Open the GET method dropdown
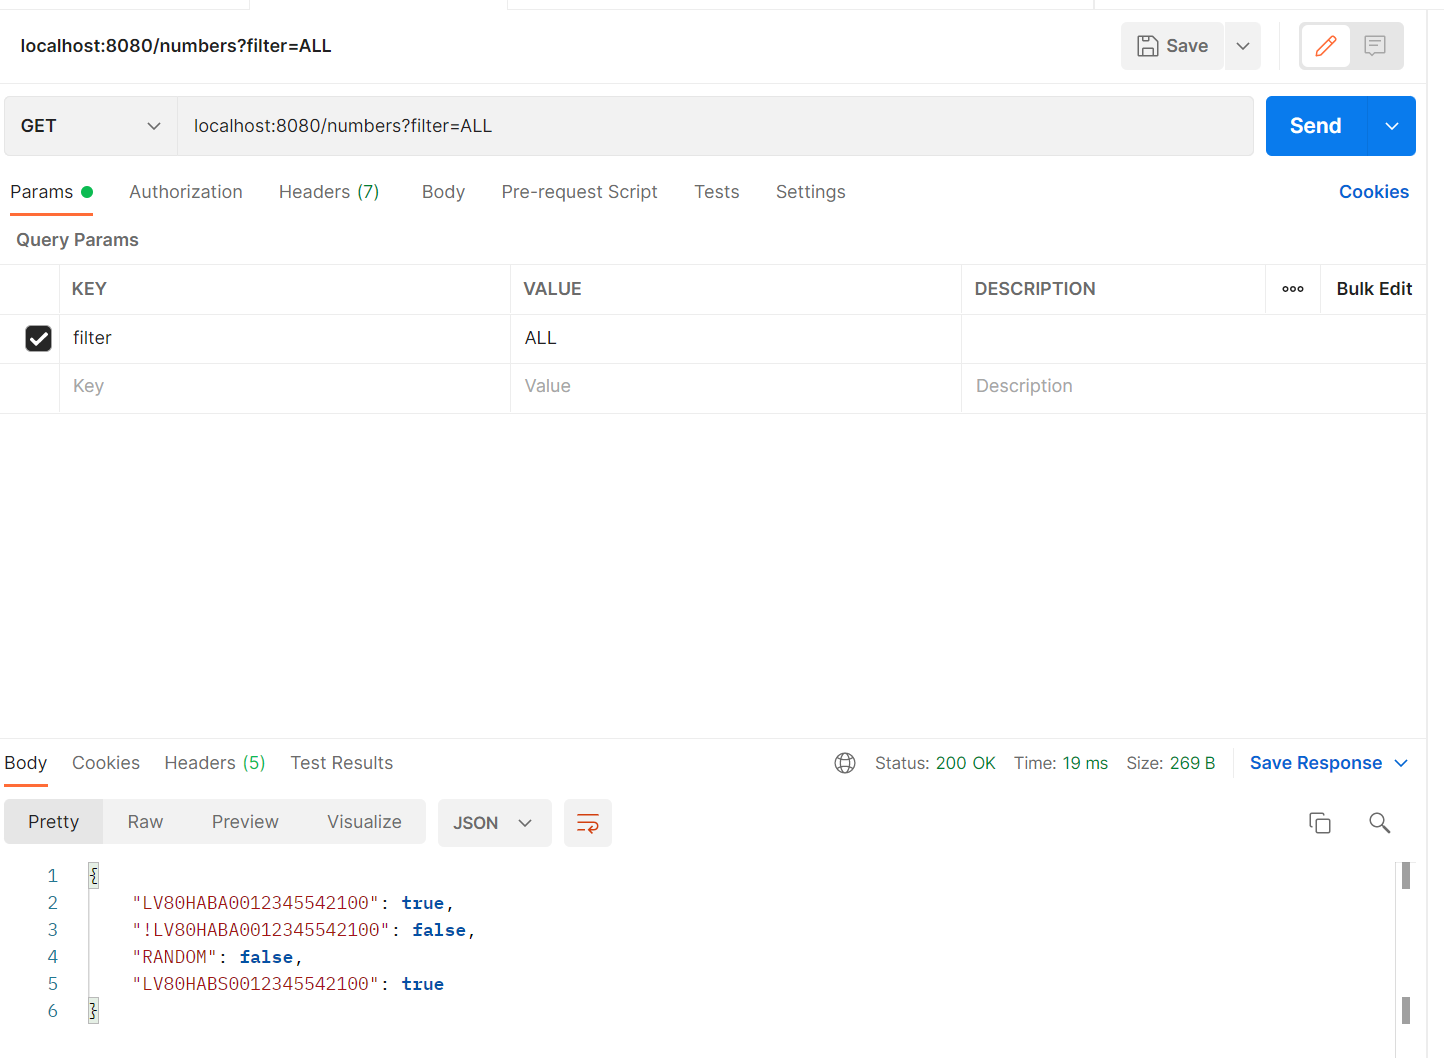 coord(91,126)
